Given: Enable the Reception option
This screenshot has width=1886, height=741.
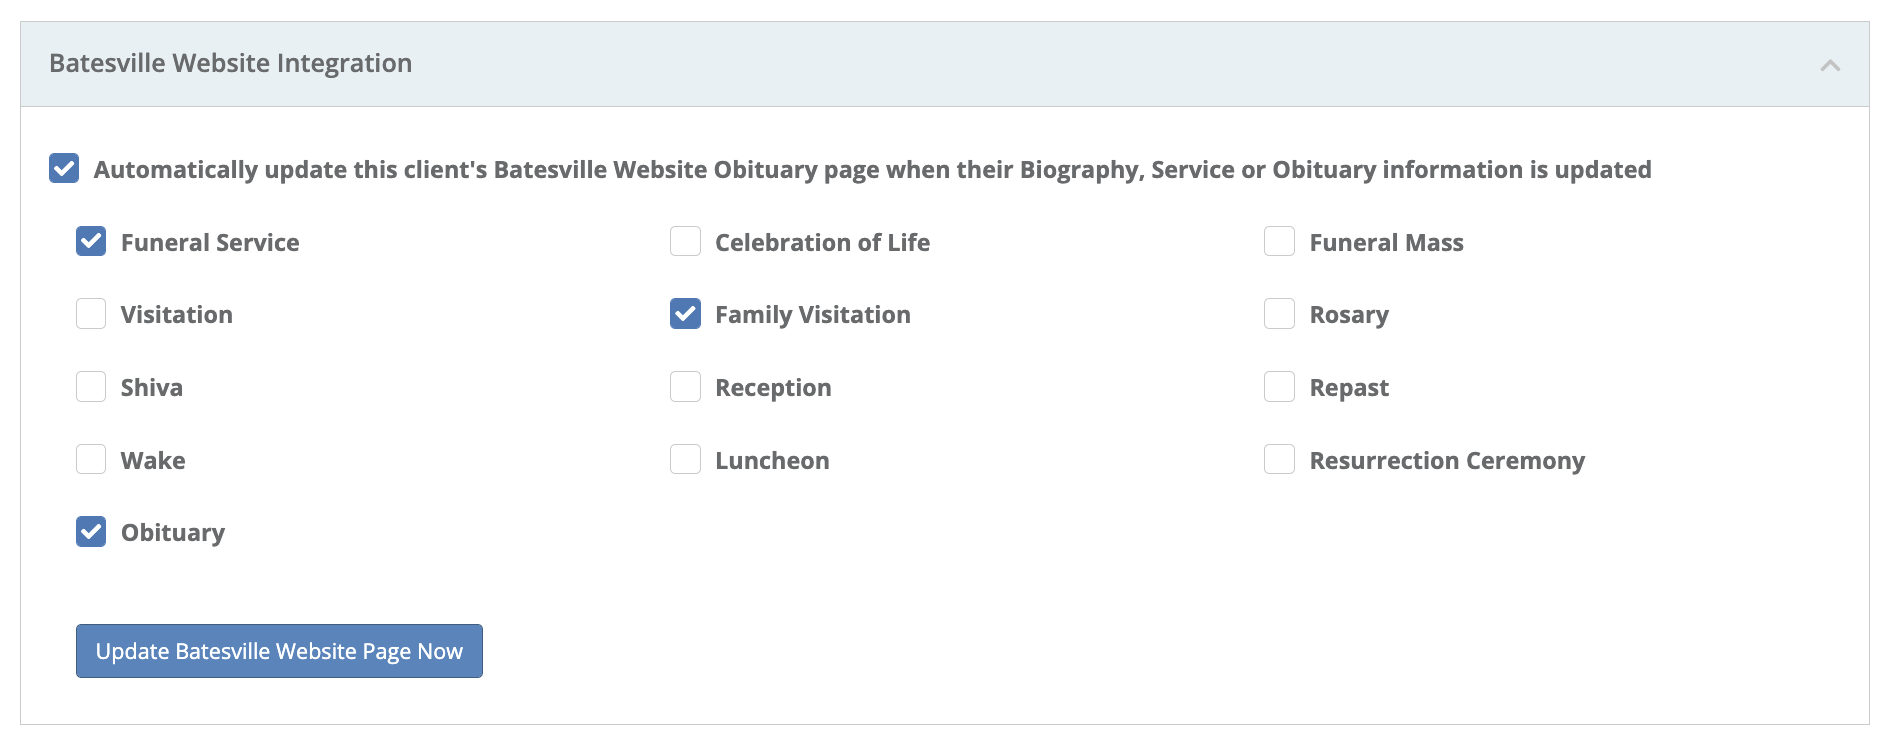Looking at the screenshot, I should pos(685,387).
